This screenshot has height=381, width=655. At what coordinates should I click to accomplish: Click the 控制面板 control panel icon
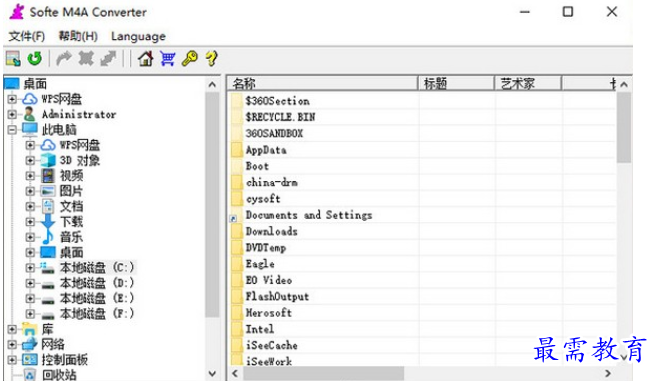30,359
